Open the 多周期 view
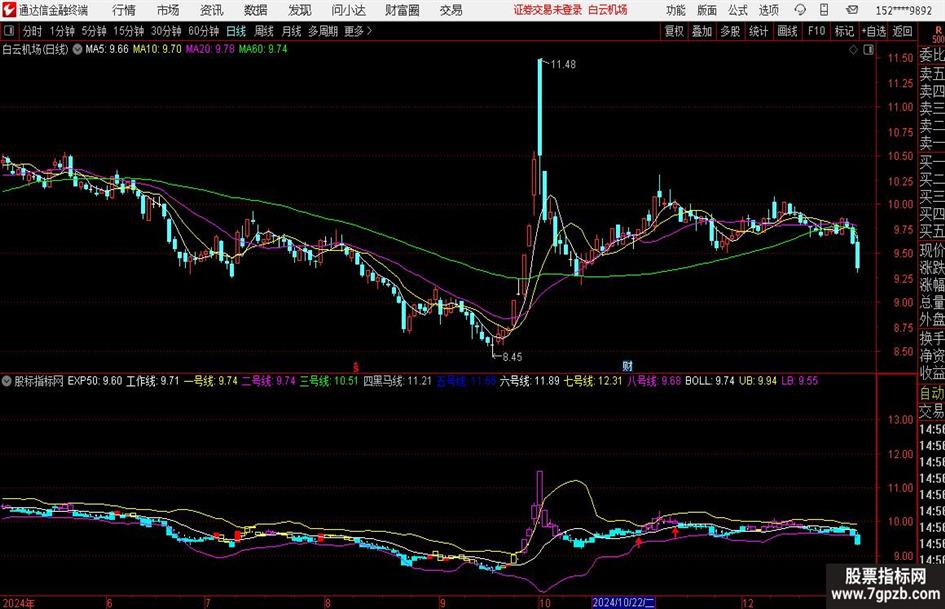Image resolution: width=945 pixels, height=609 pixels. pyautogui.click(x=323, y=31)
